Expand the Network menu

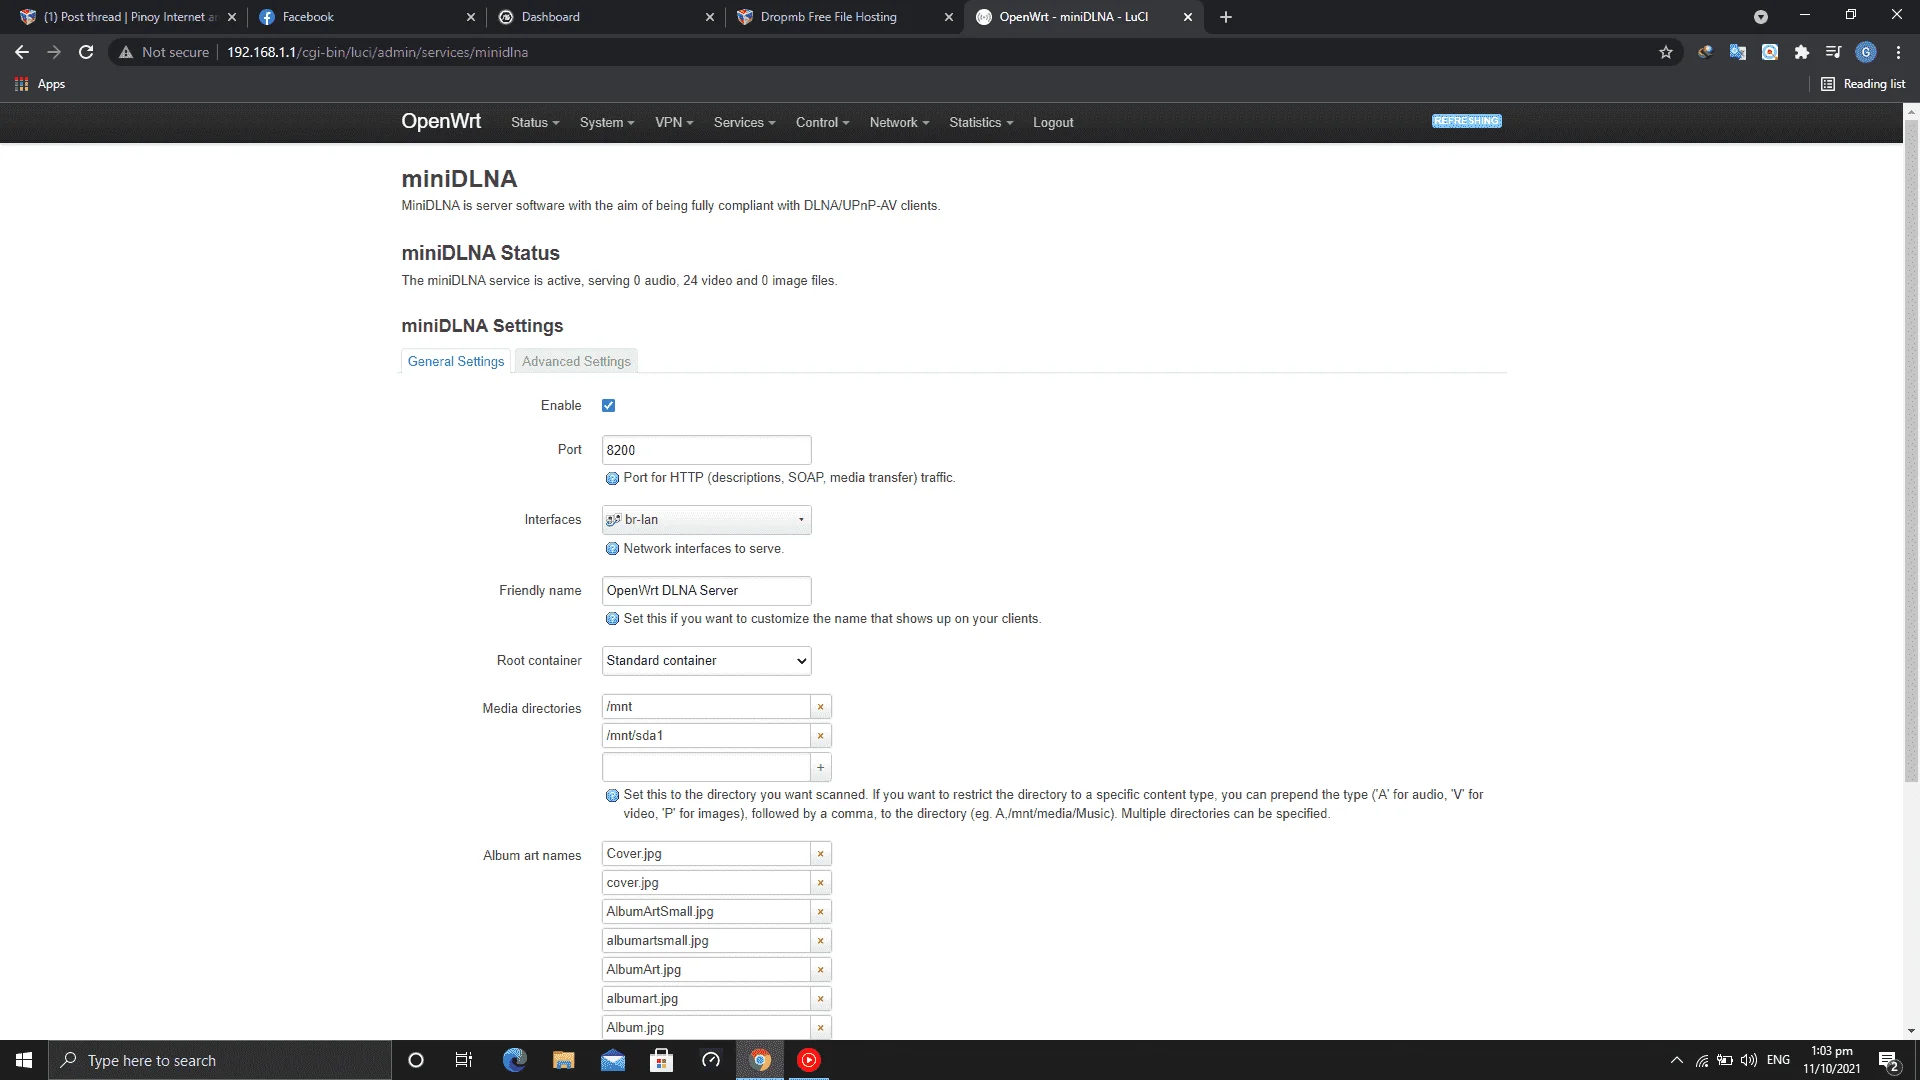pyautogui.click(x=899, y=122)
